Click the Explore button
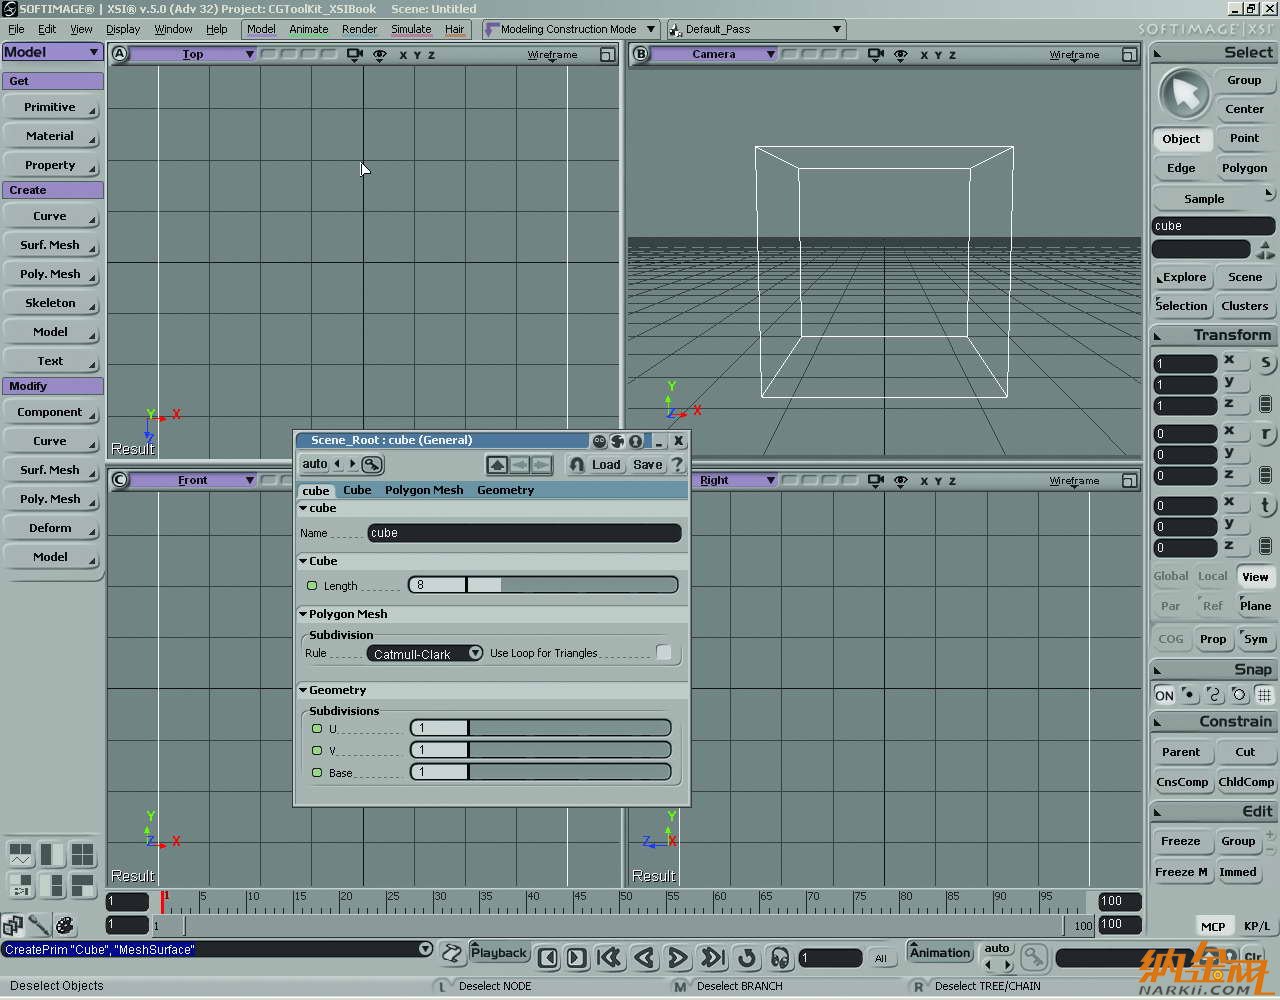Viewport: 1280px width, 1000px height. tap(1183, 277)
